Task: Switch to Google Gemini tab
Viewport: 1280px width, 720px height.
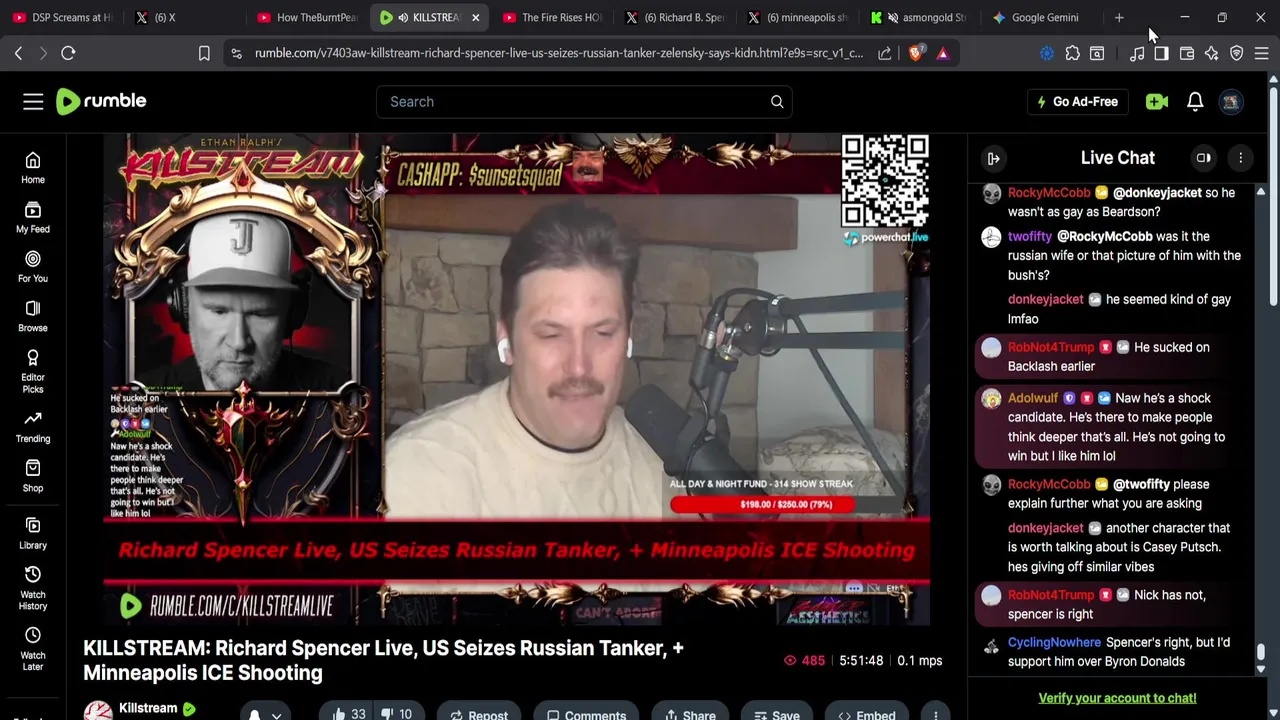Action: (1043, 17)
